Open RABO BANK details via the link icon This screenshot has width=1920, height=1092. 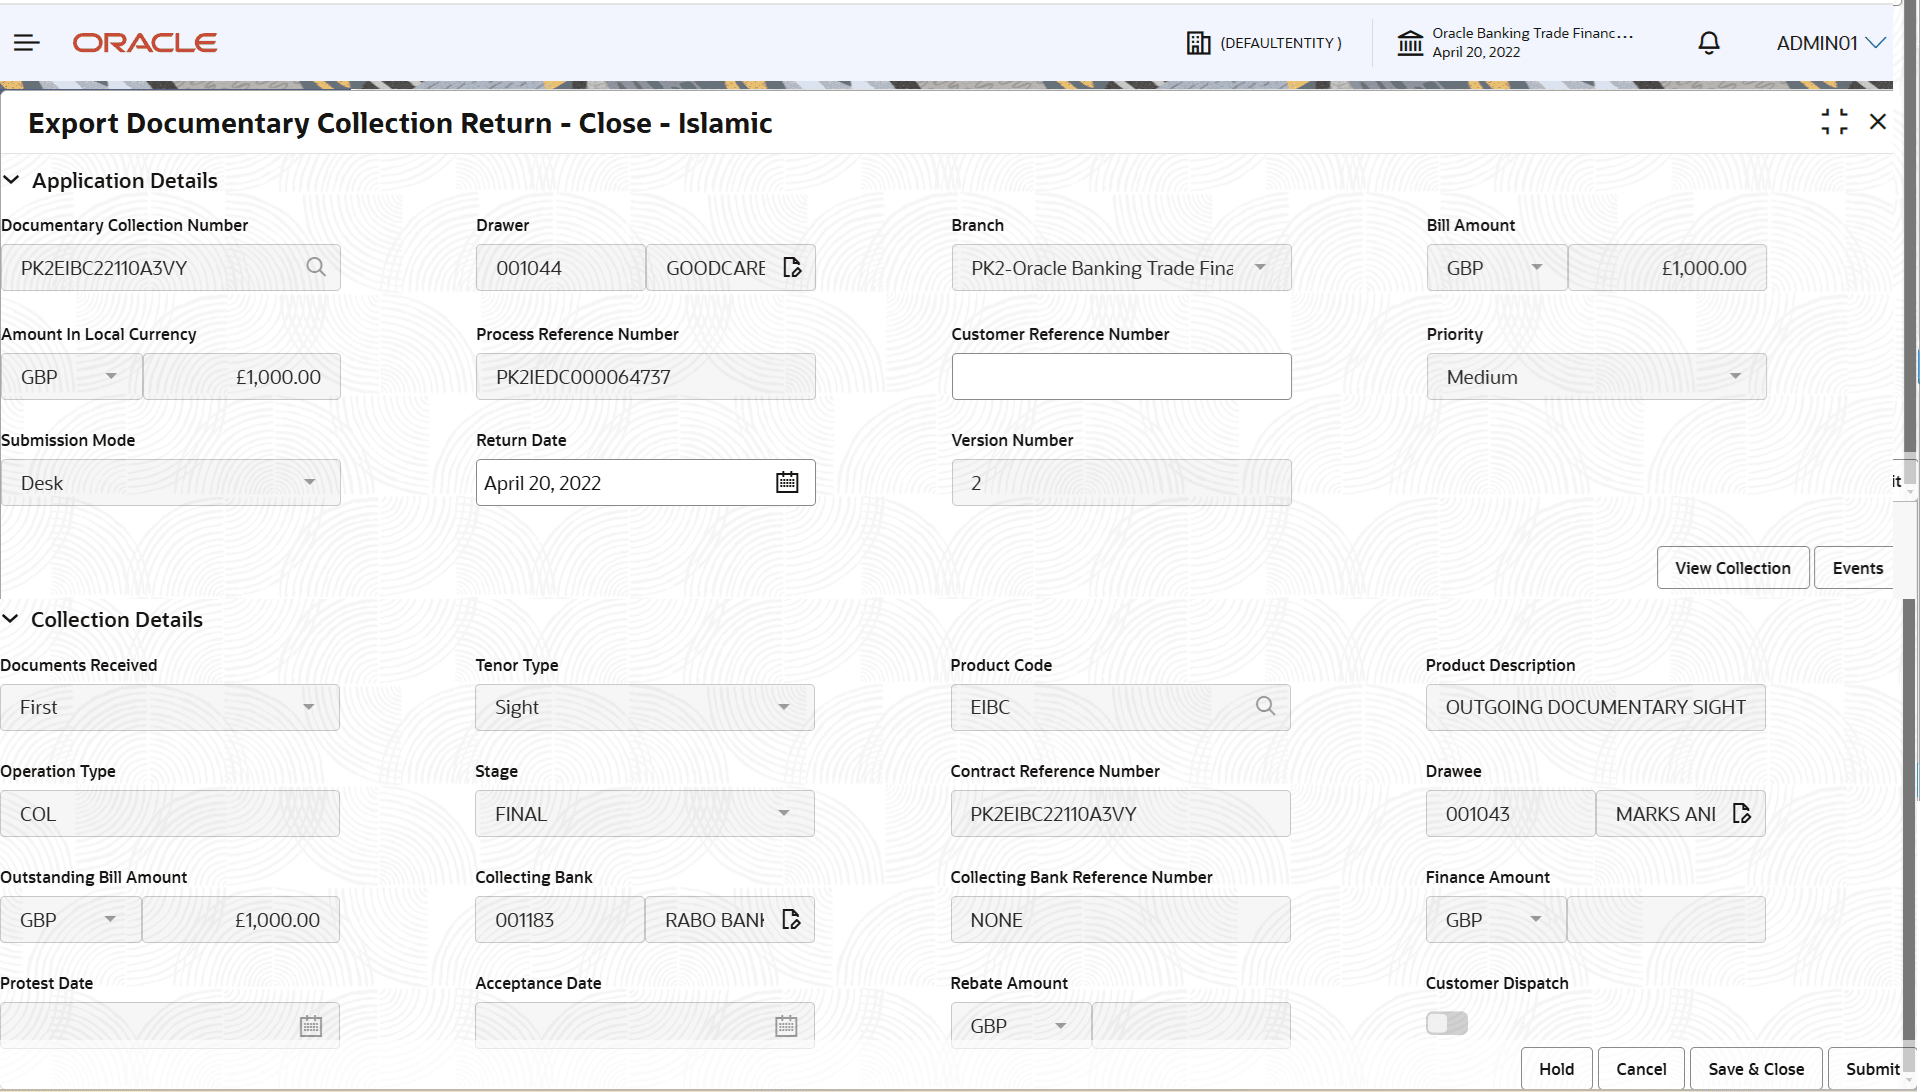792,919
